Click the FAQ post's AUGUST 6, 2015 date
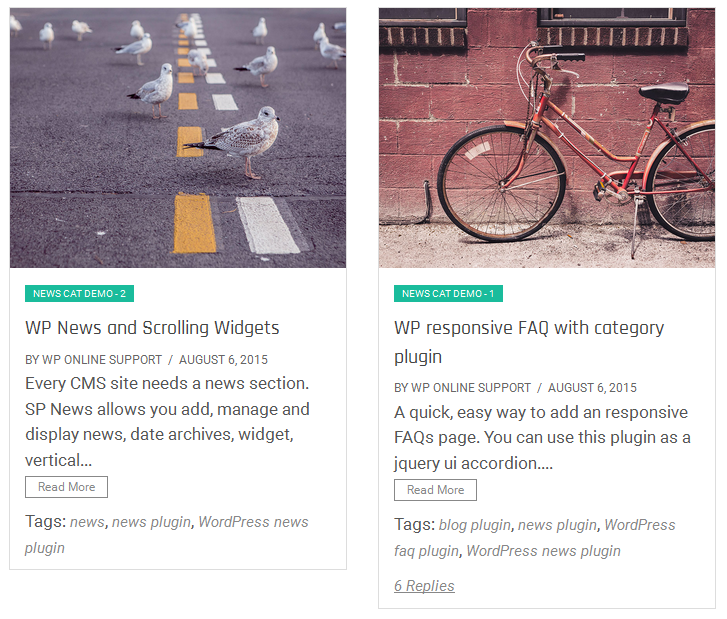Image resolution: width=727 pixels, height=619 pixels. 592,388
